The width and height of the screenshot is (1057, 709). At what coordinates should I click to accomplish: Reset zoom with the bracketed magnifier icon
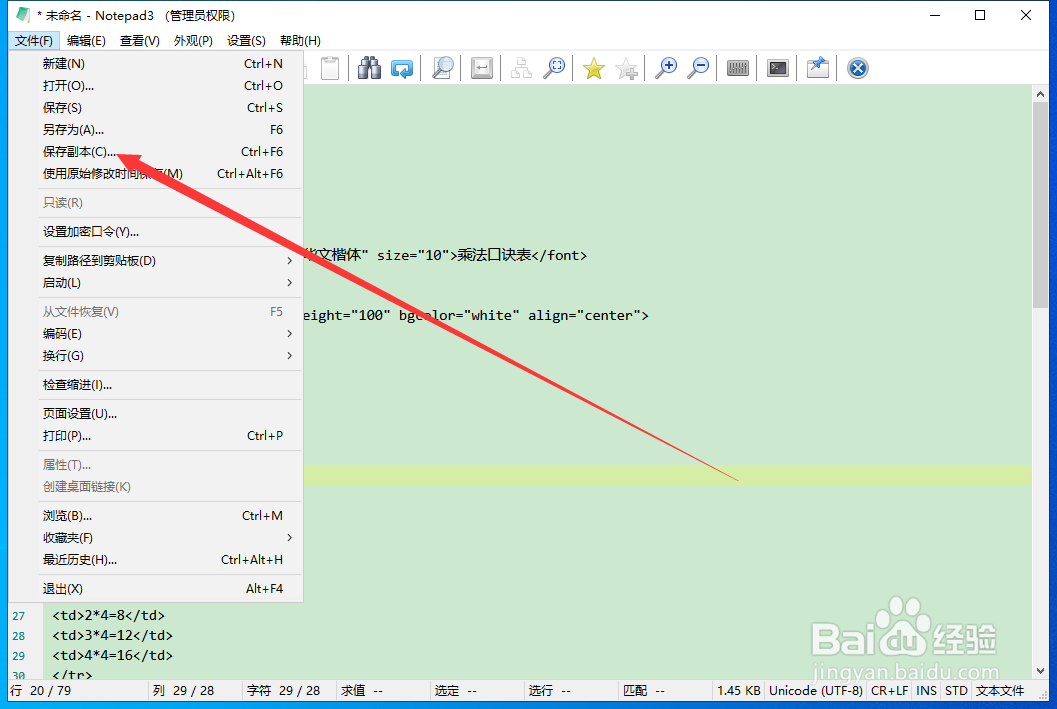pos(554,68)
